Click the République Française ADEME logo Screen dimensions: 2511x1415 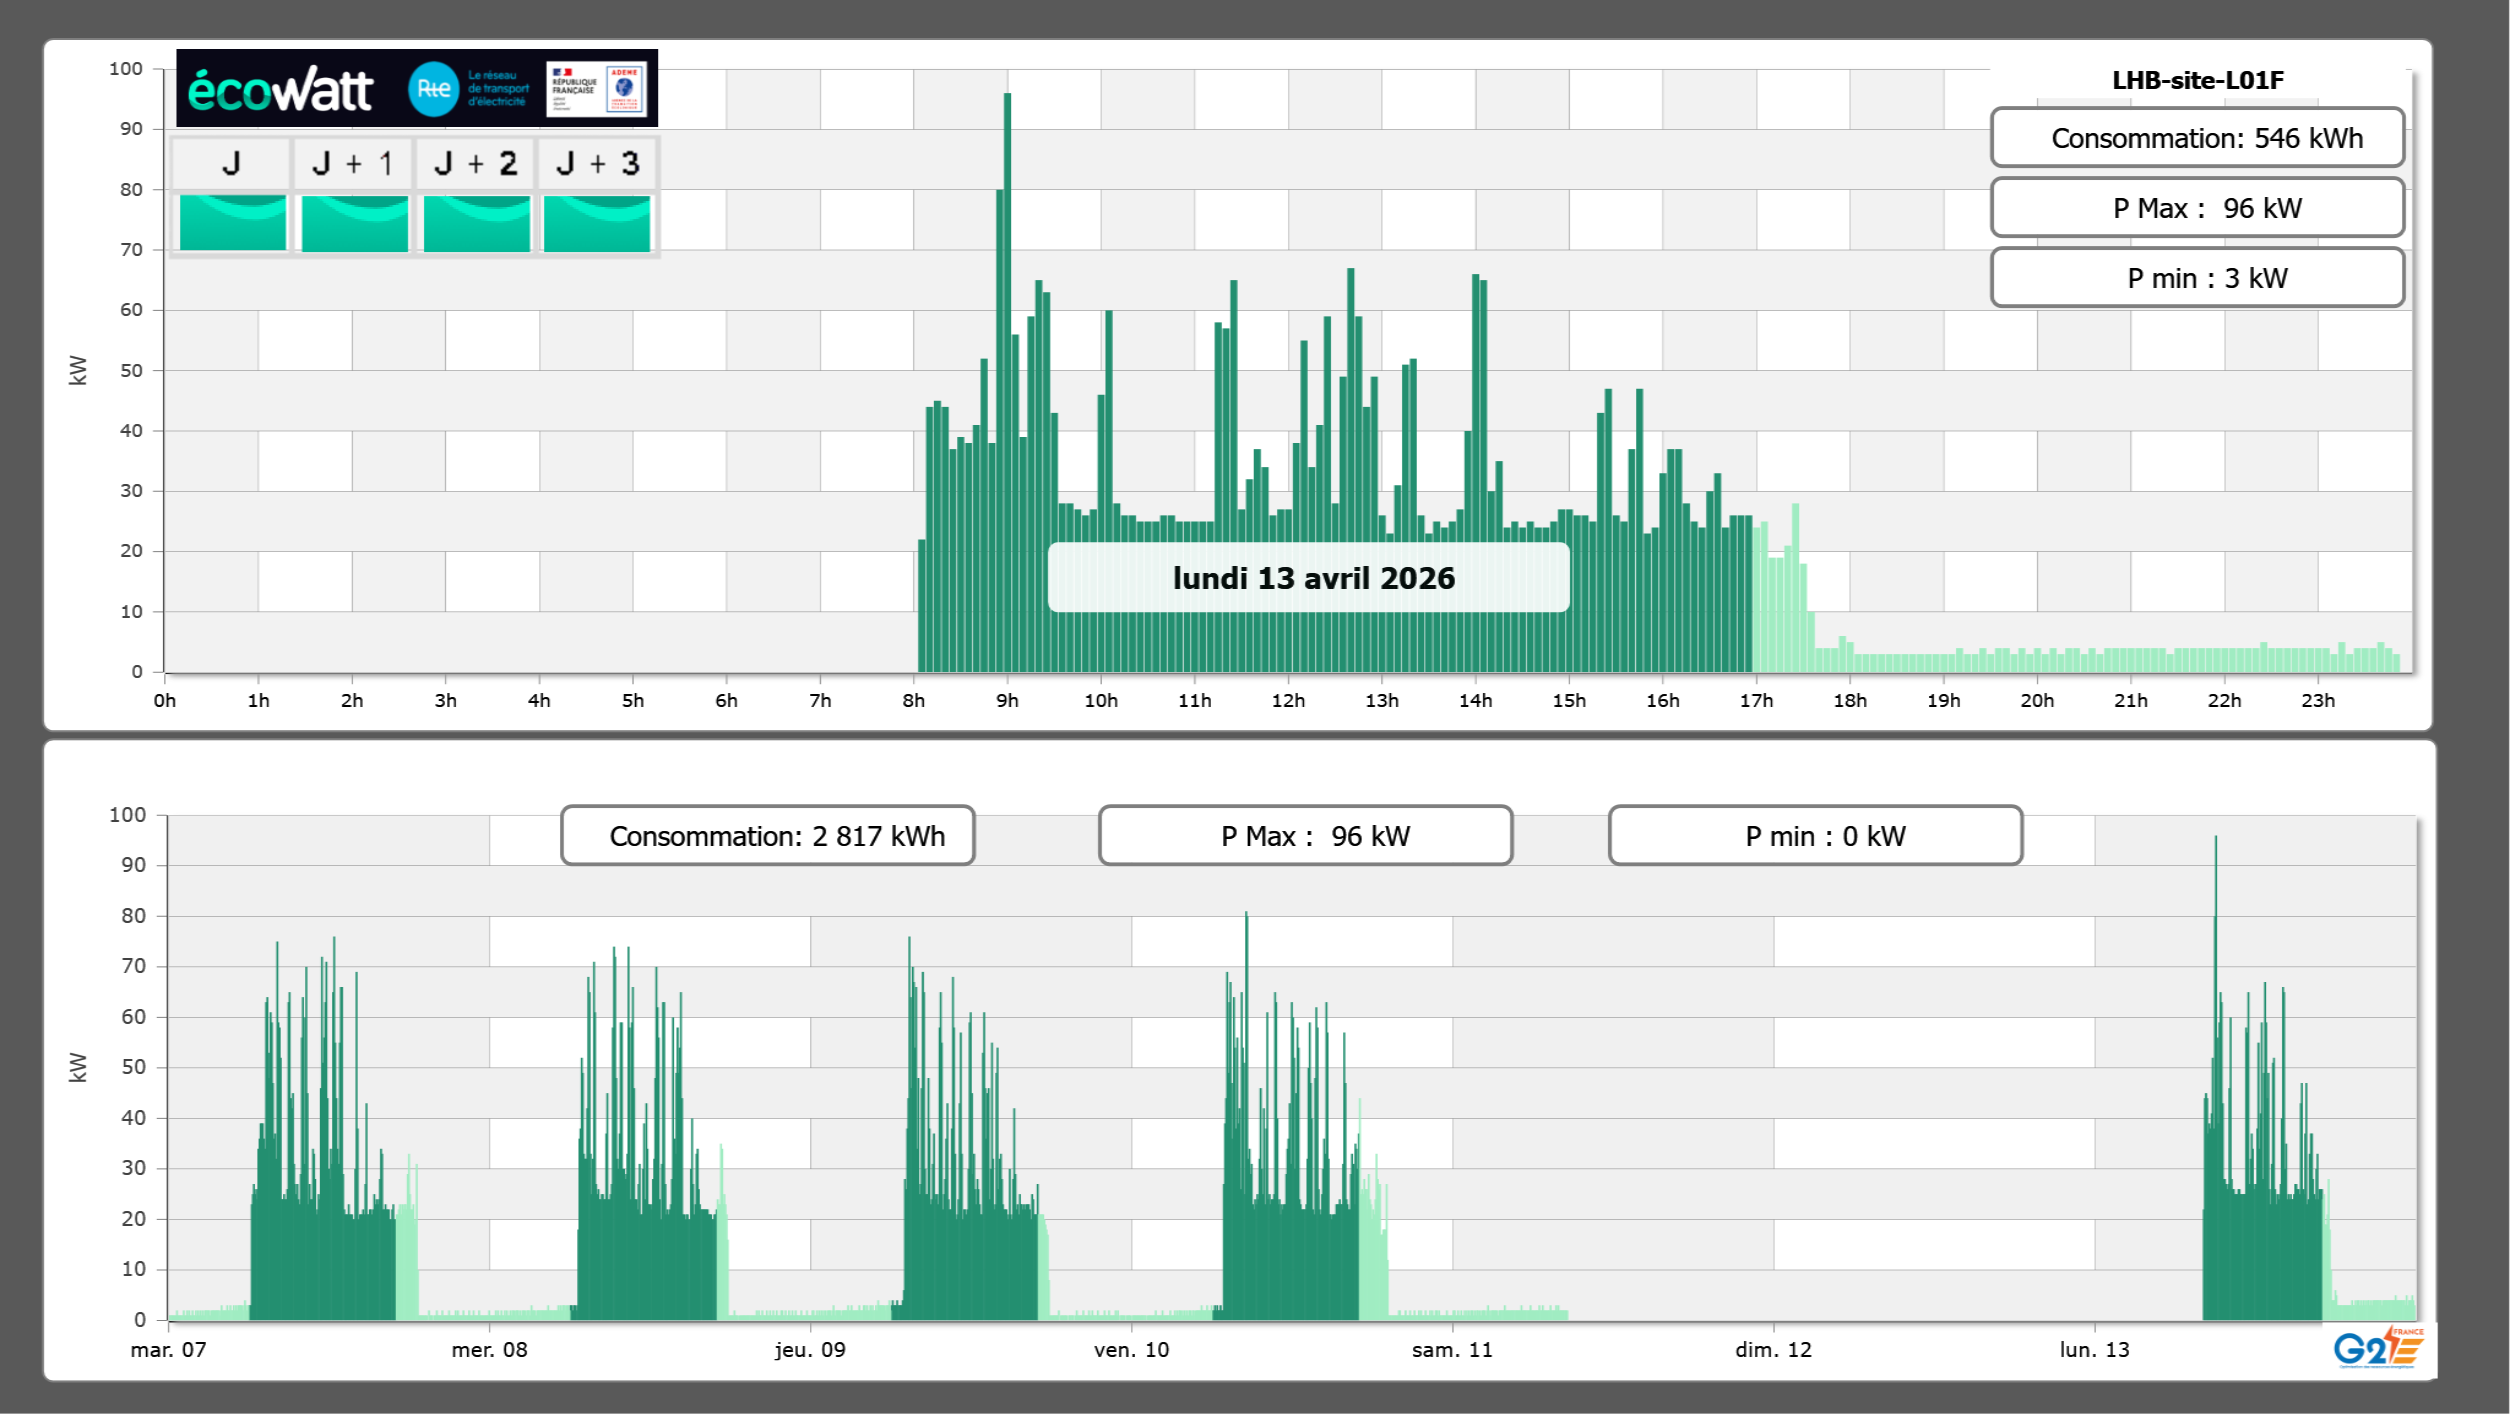coord(596,89)
